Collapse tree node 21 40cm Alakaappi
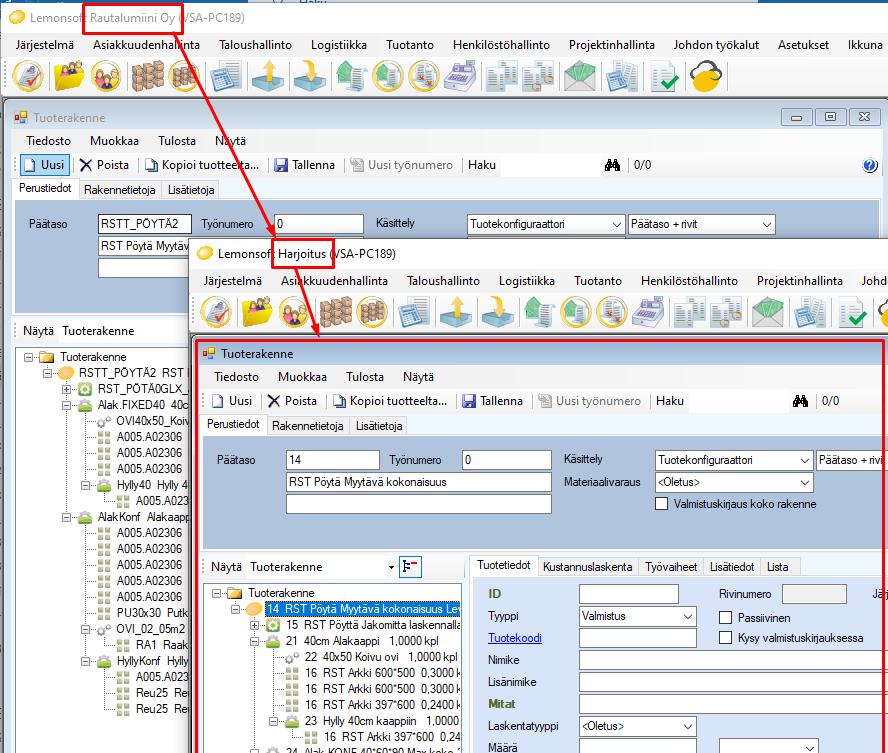 point(254,641)
